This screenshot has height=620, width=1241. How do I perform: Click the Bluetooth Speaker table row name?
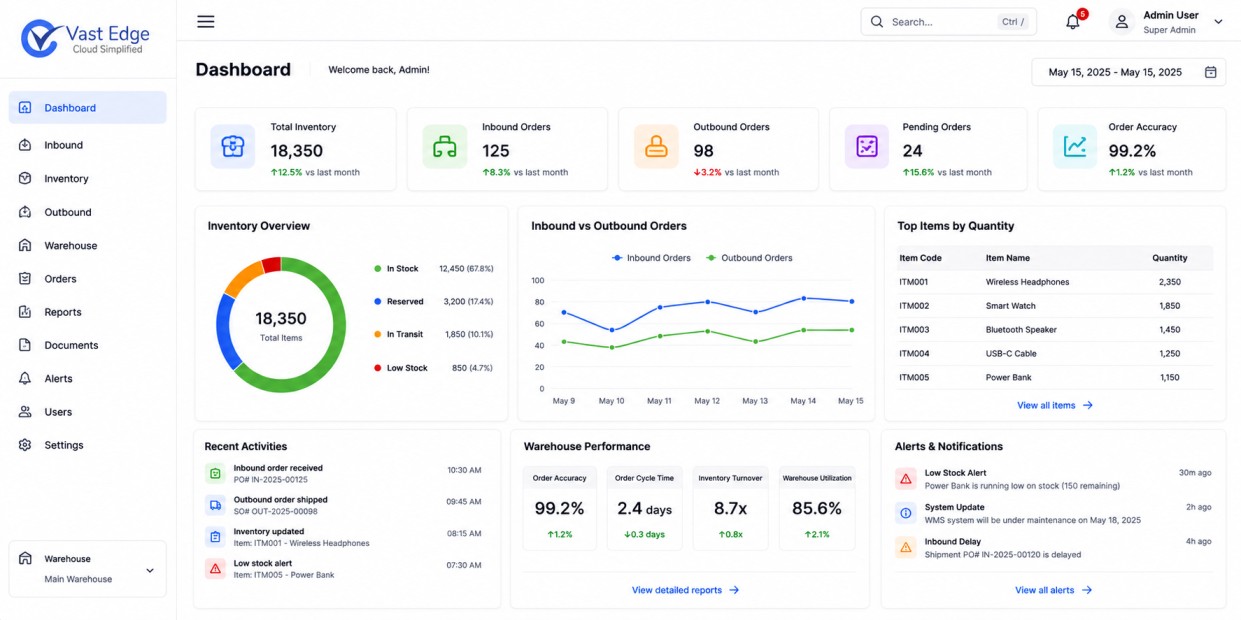tap(1021, 330)
